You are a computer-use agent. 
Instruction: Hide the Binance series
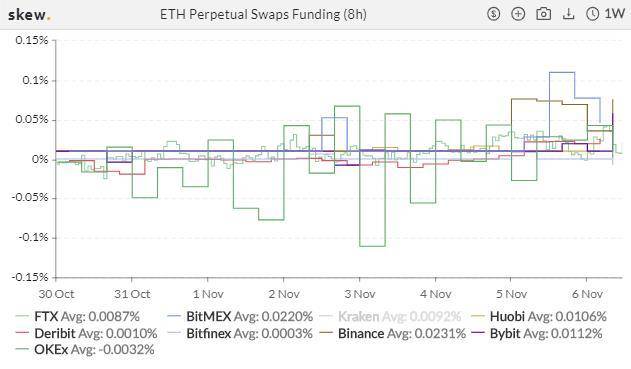click(x=392, y=333)
